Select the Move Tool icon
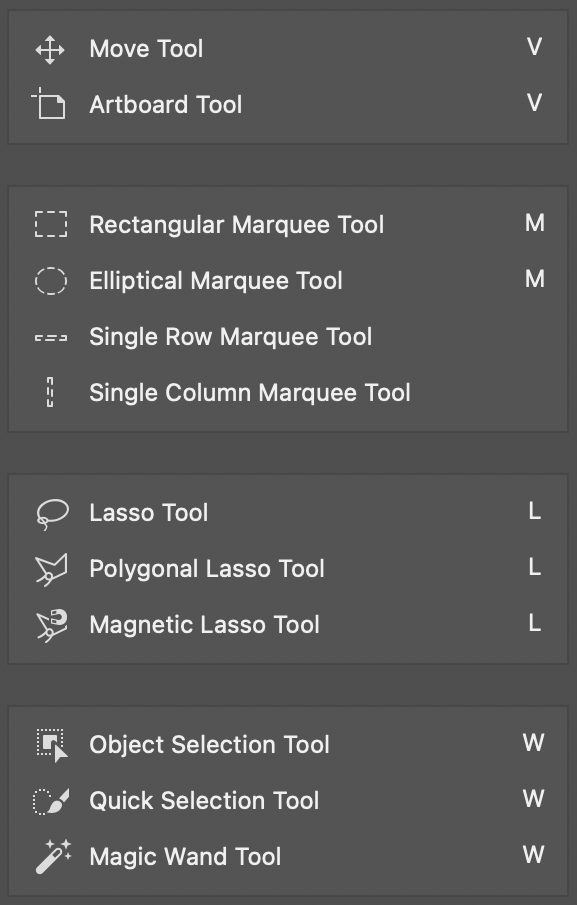The image size is (577, 905). pyautogui.click(x=50, y=50)
